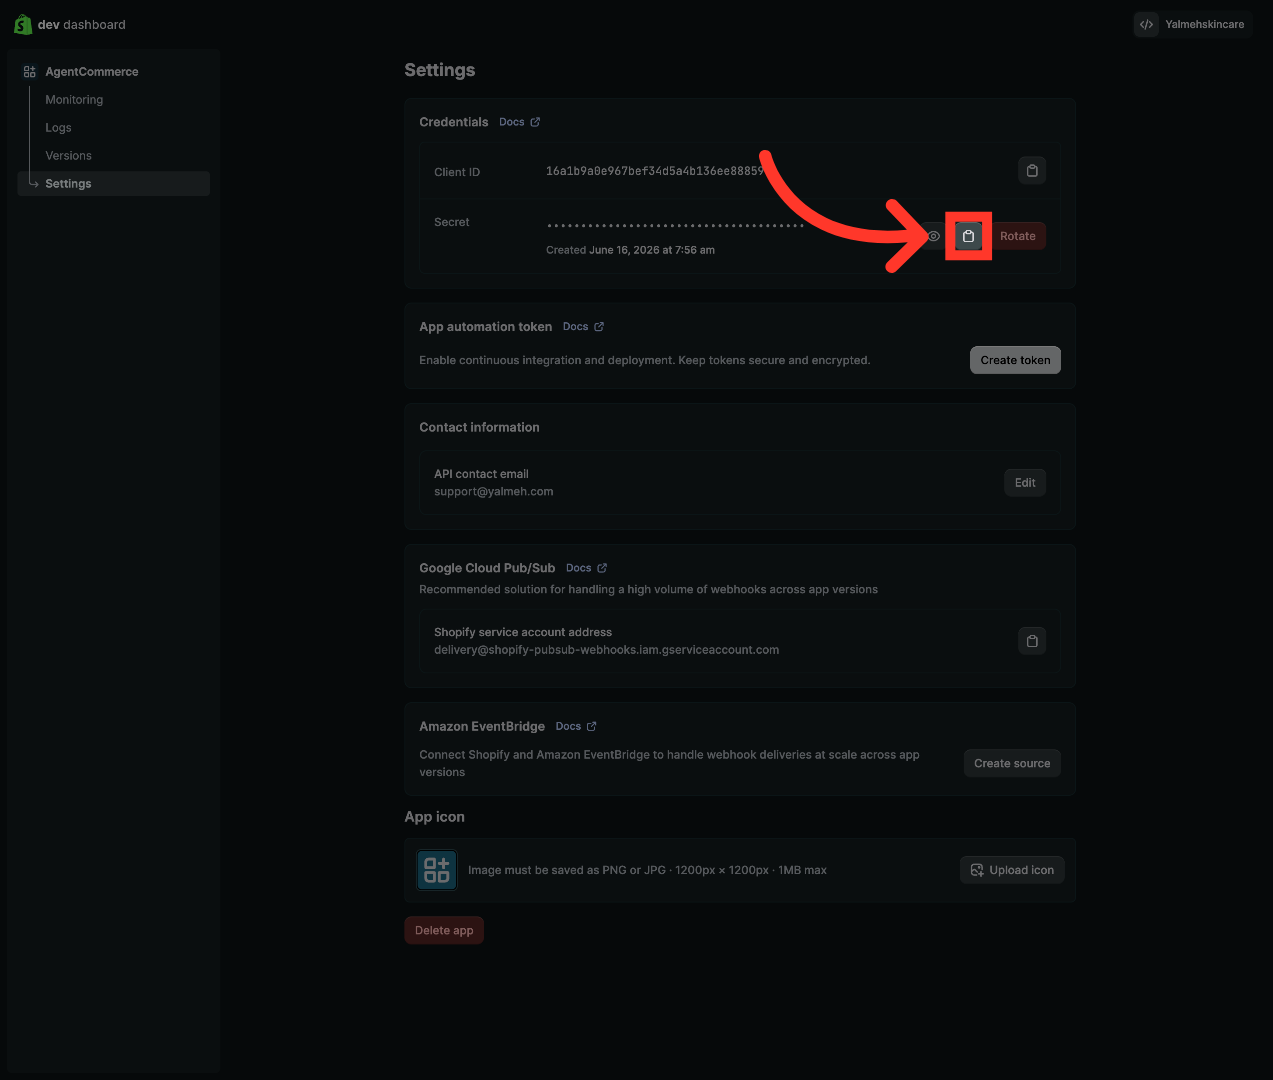
Task: Click the App icon section heading
Action: tap(434, 817)
